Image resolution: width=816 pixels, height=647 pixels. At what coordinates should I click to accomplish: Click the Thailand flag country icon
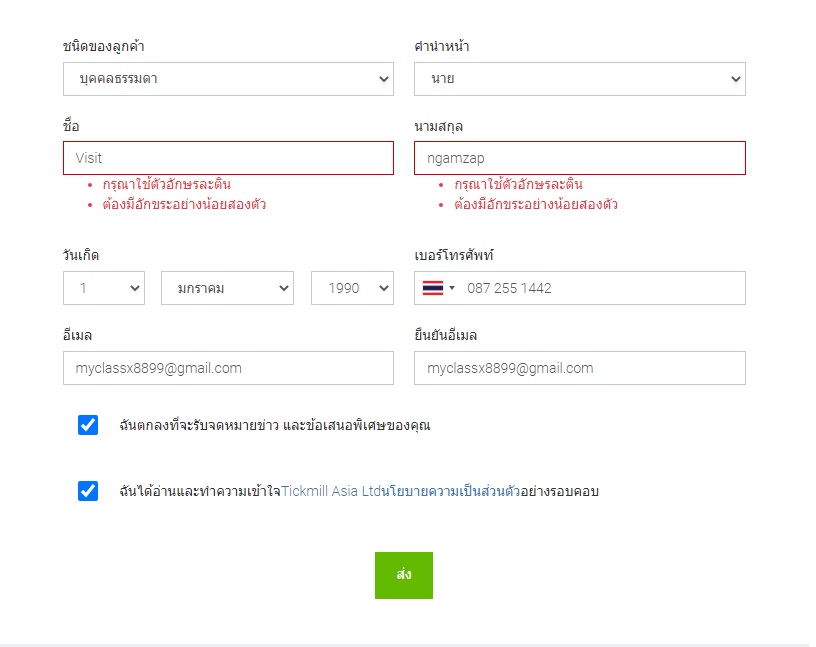click(x=432, y=288)
